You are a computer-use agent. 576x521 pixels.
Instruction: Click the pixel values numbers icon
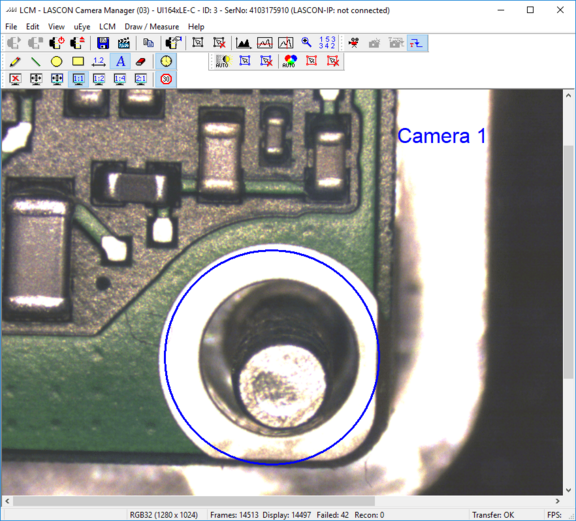pyautogui.click(x=327, y=43)
